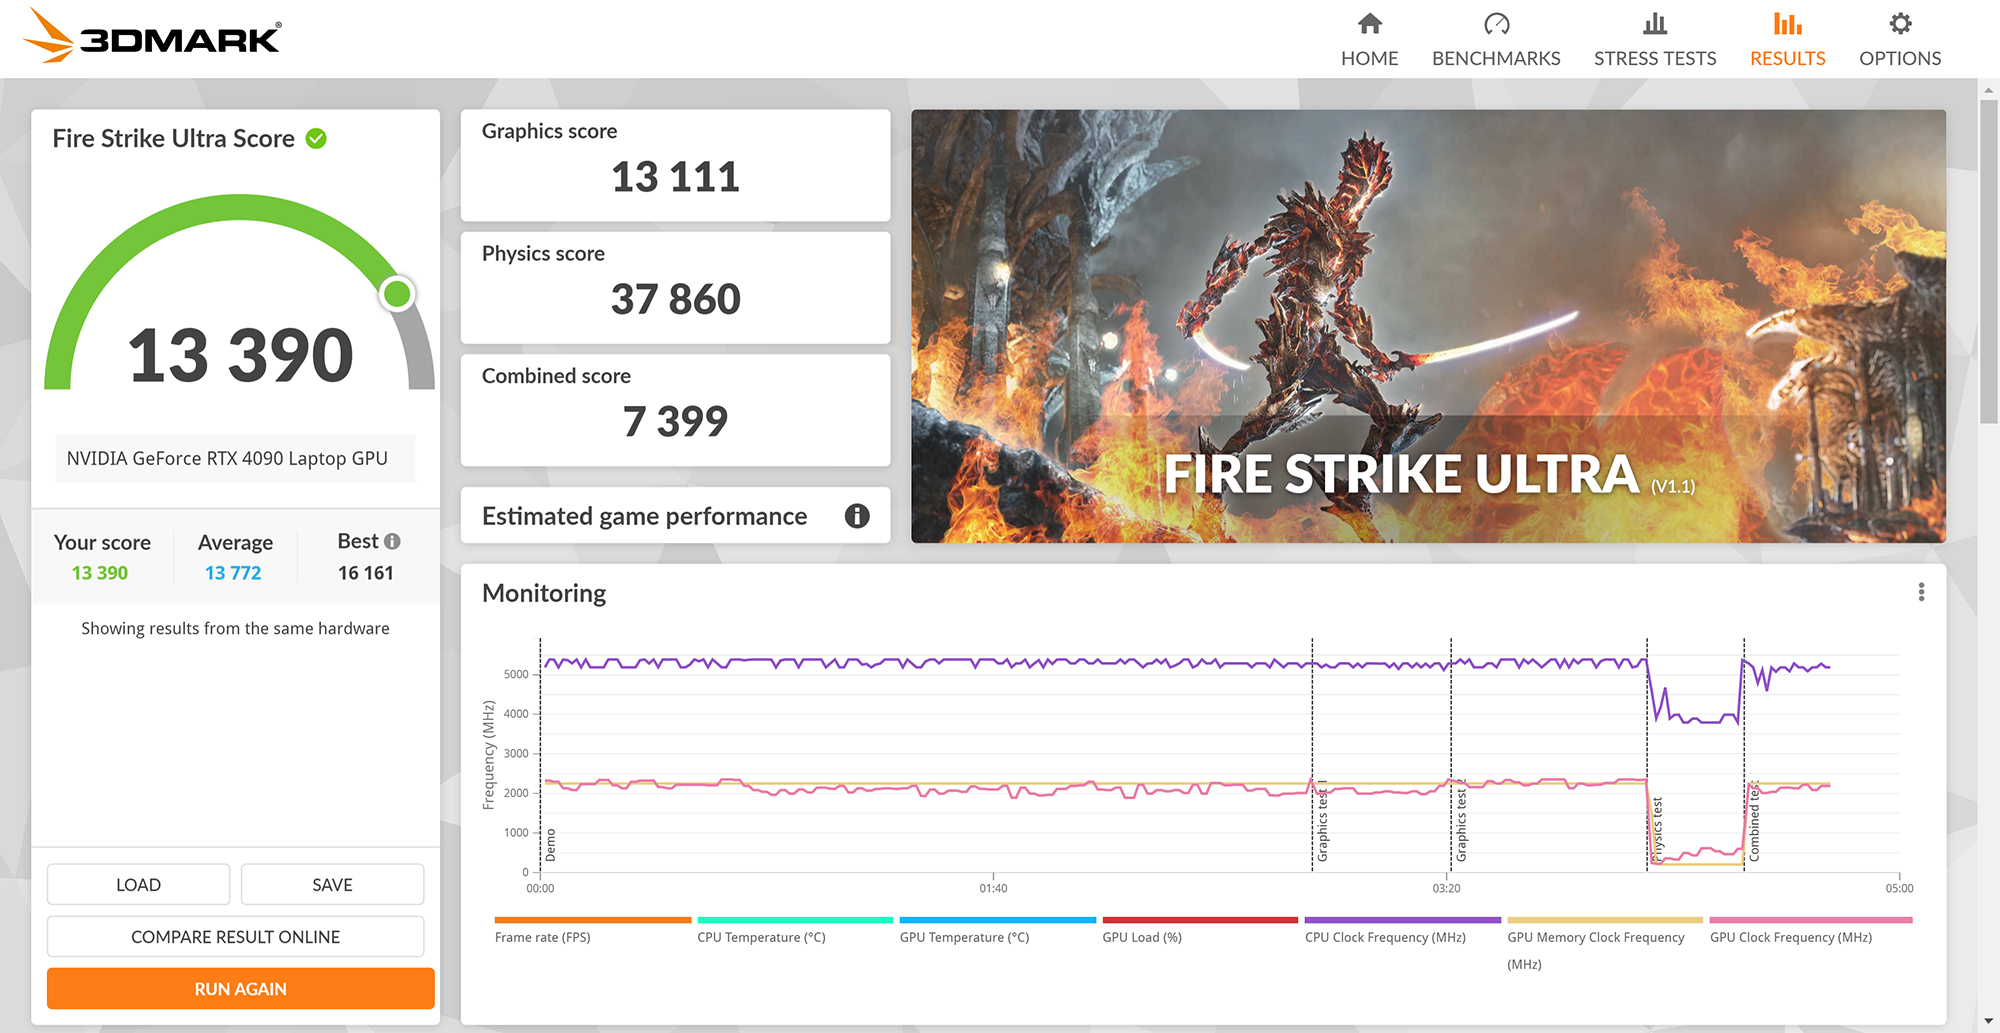The height and width of the screenshot is (1033, 2000).
Task: Open the Monitoring three-dot options menu
Action: pos(1920,593)
